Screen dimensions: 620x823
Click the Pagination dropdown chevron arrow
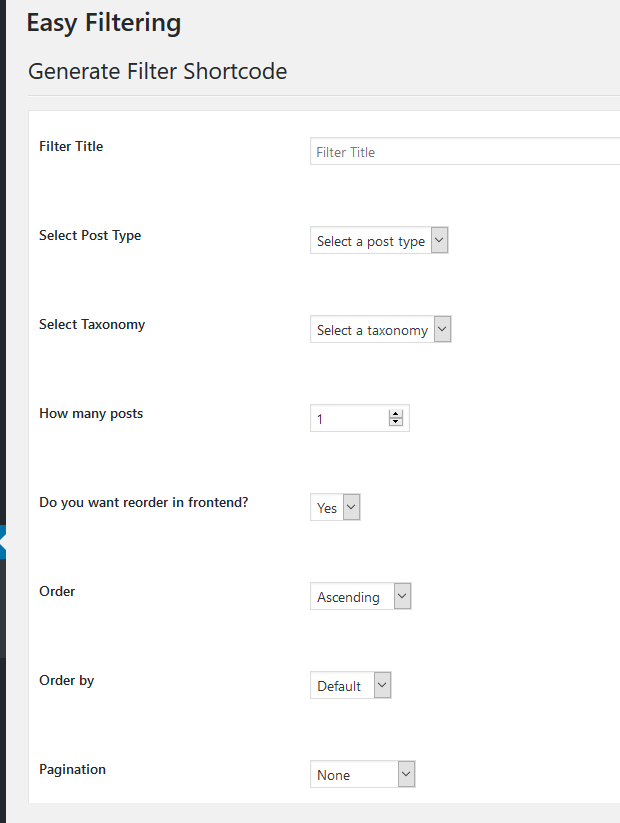pyautogui.click(x=406, y=774)
